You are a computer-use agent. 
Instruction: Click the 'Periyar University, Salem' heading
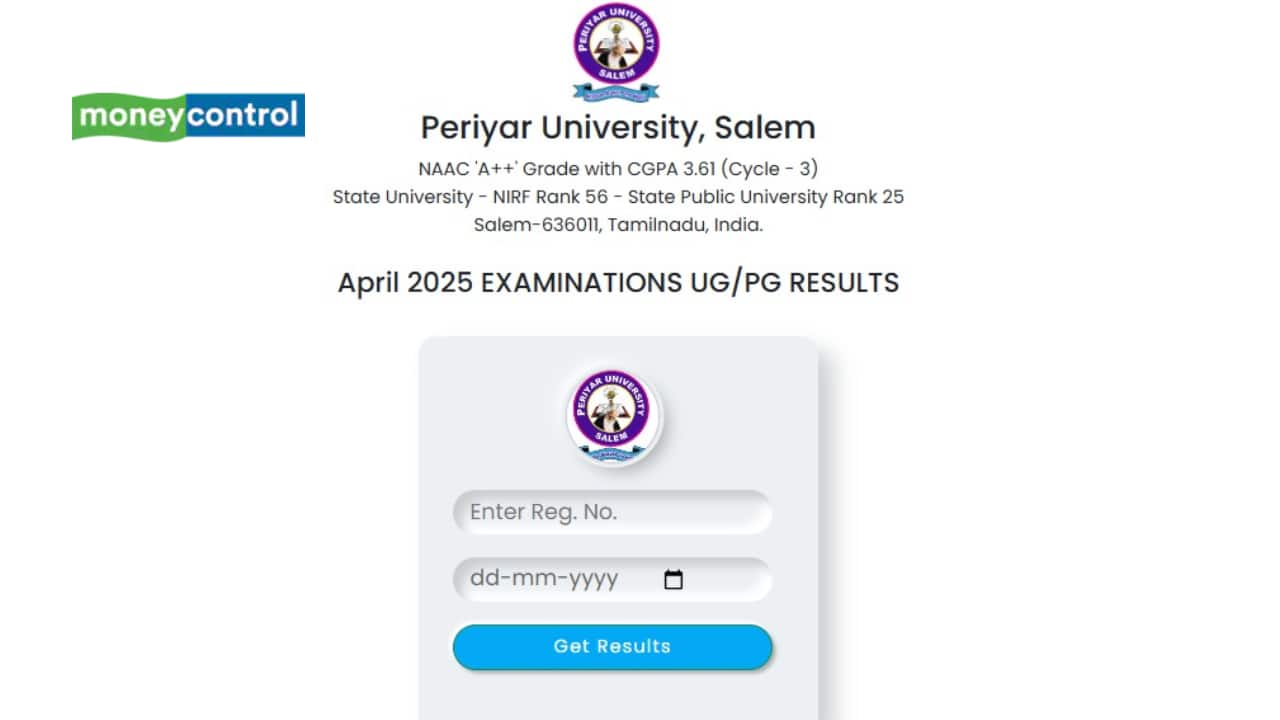[617, 127]
